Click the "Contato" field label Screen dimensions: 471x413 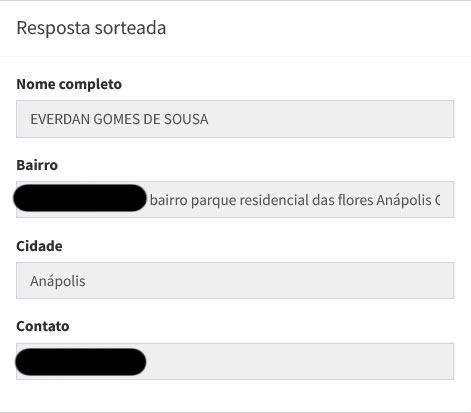click(43, 326)
